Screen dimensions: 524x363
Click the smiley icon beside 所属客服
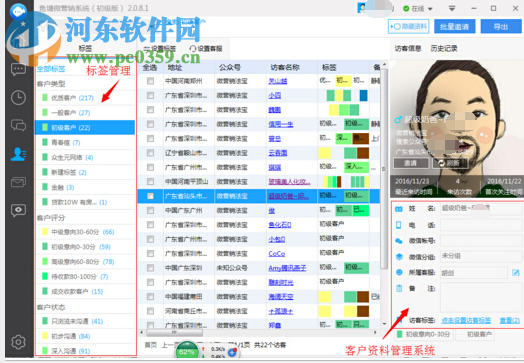point(399,272)
